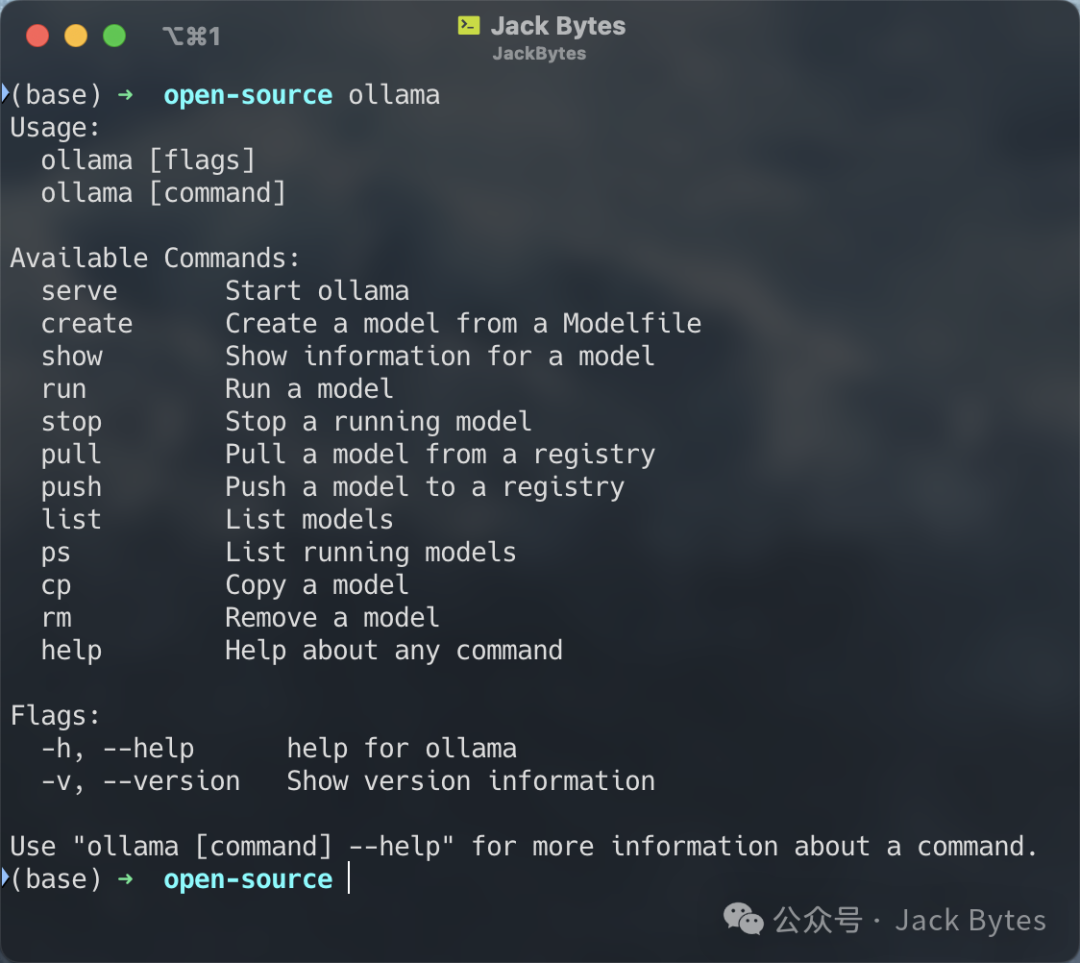Viewport: 1080px width, 963px height.
Task: Click the 'Remove a model' description
Action: (x=333, y=618)
